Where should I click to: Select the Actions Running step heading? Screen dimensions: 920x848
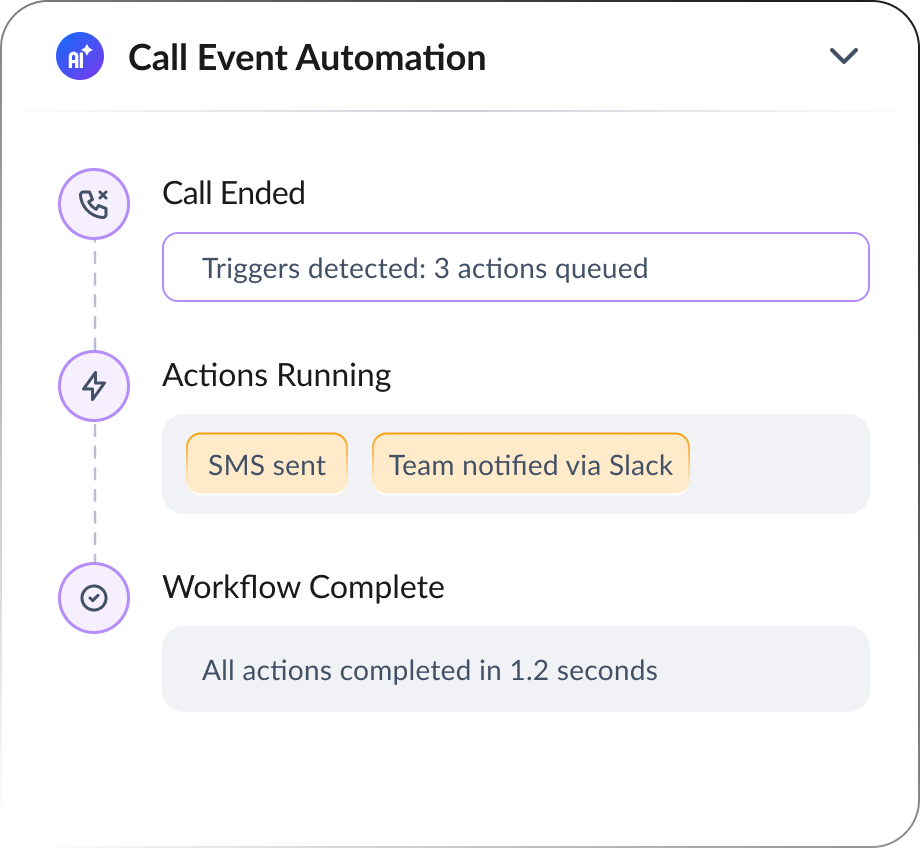point(276,376)
